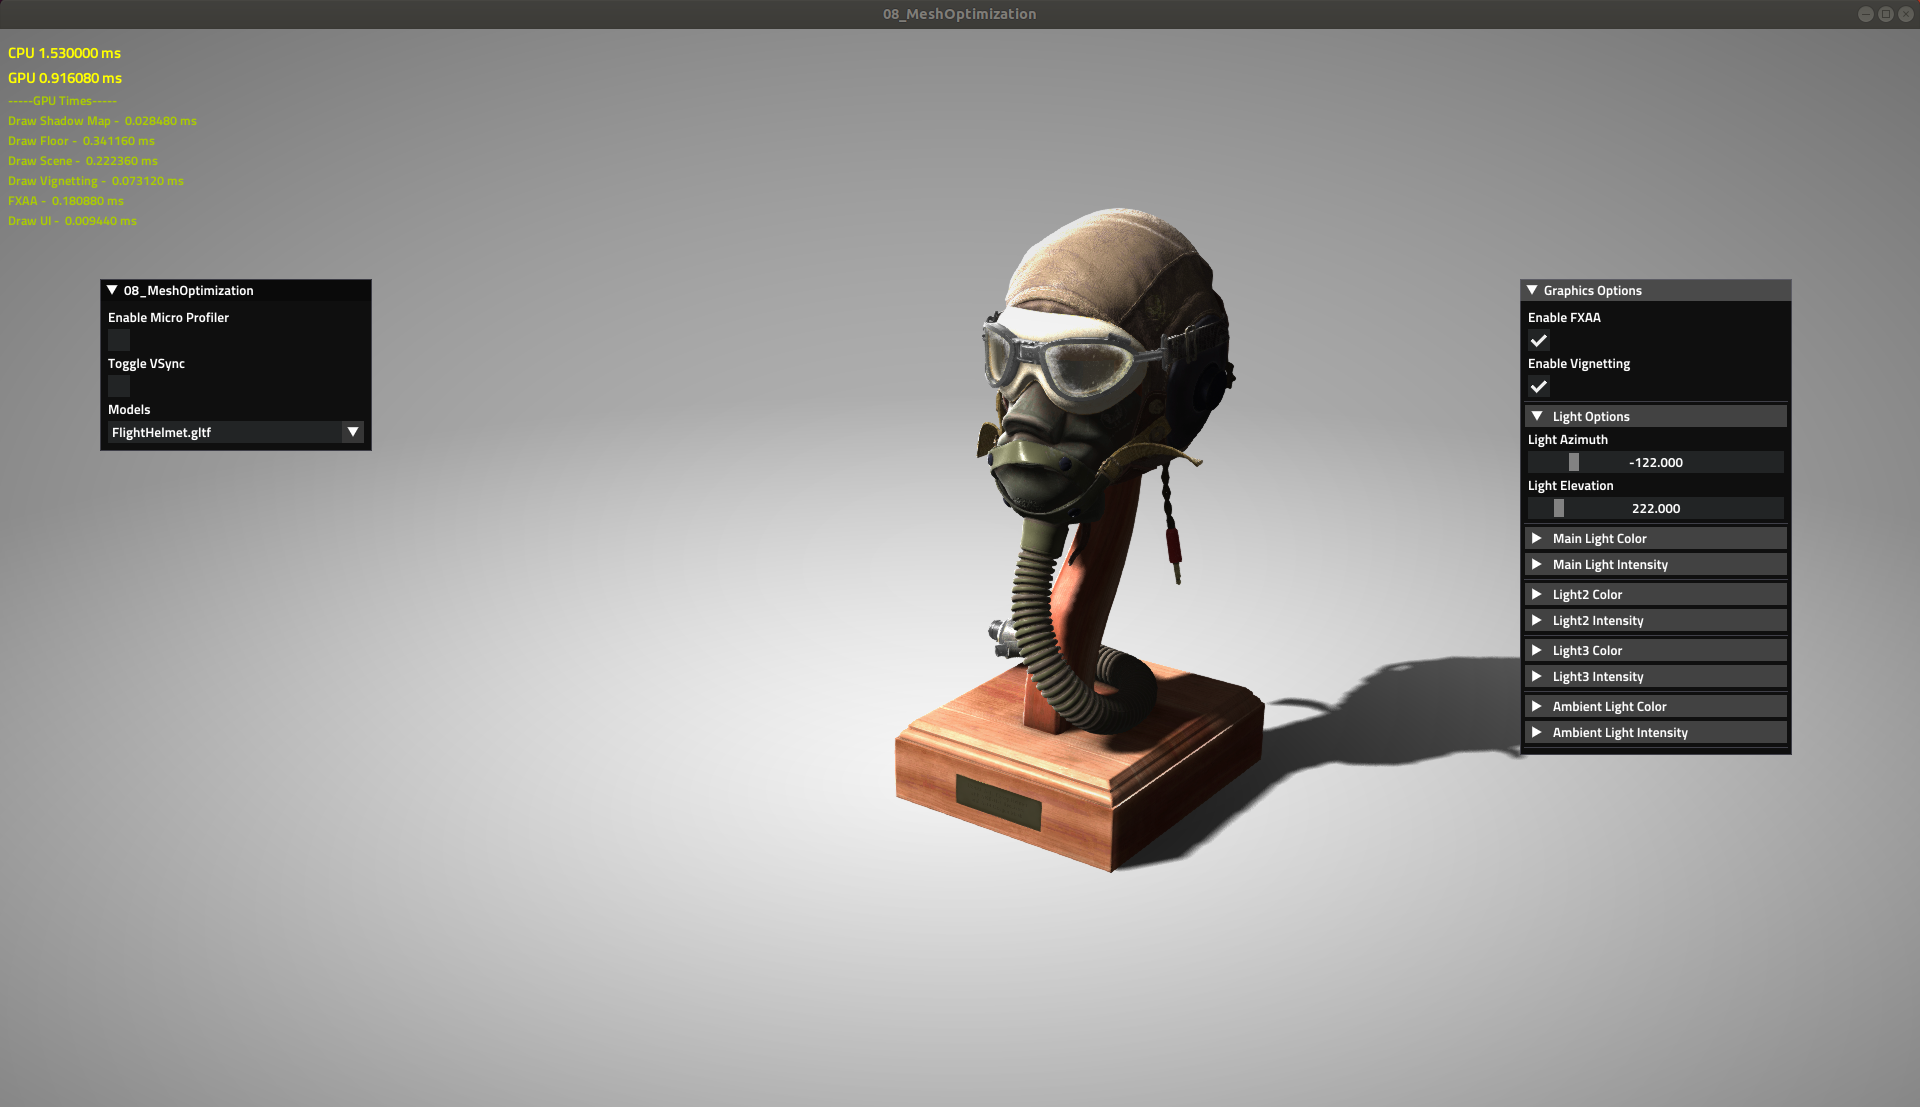Collapse the Light Options section
The width and height of the screenshot is (1920, 1107).
point(1538,416)
